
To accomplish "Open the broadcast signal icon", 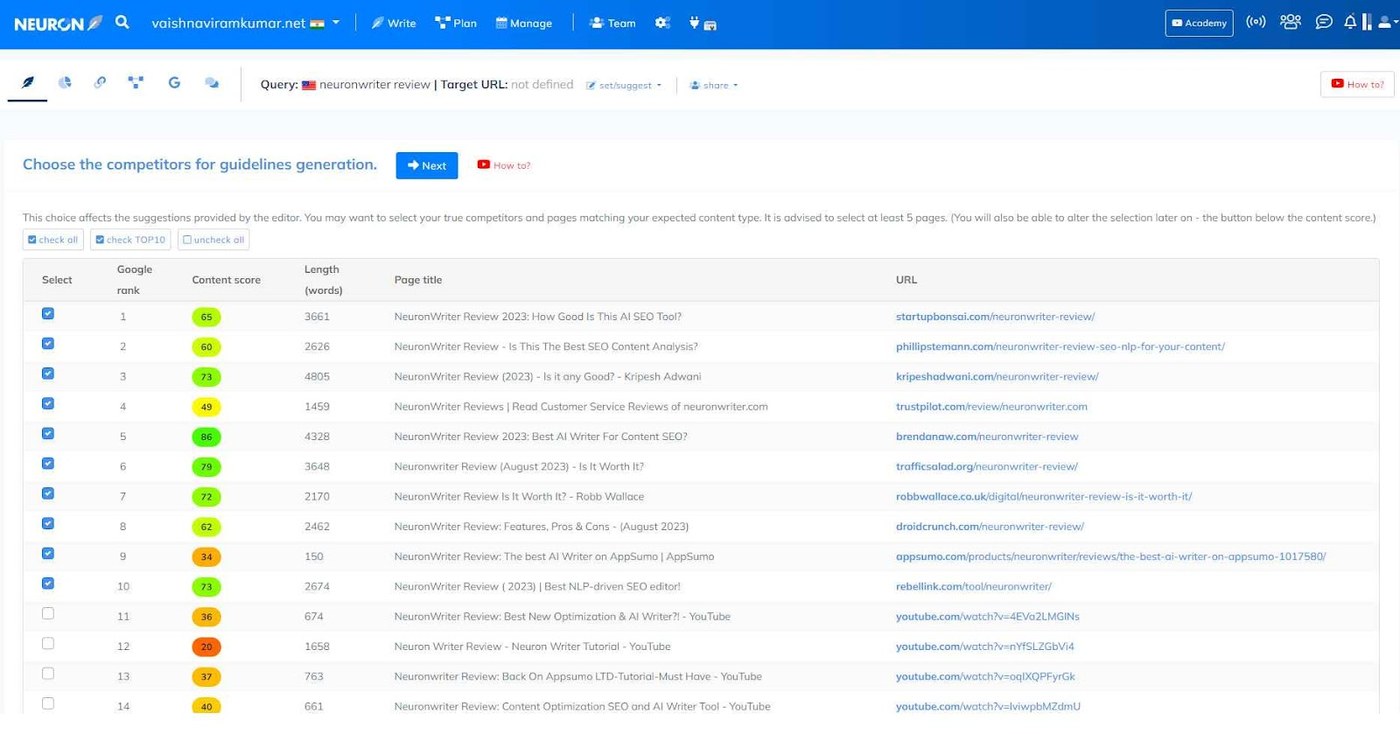I will coord(1255,22).
